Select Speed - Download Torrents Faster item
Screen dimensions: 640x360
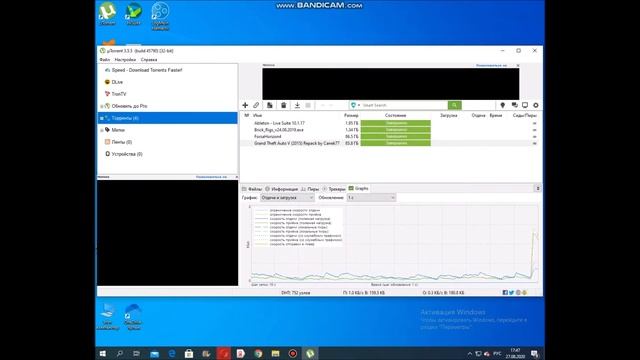point(147,70)
